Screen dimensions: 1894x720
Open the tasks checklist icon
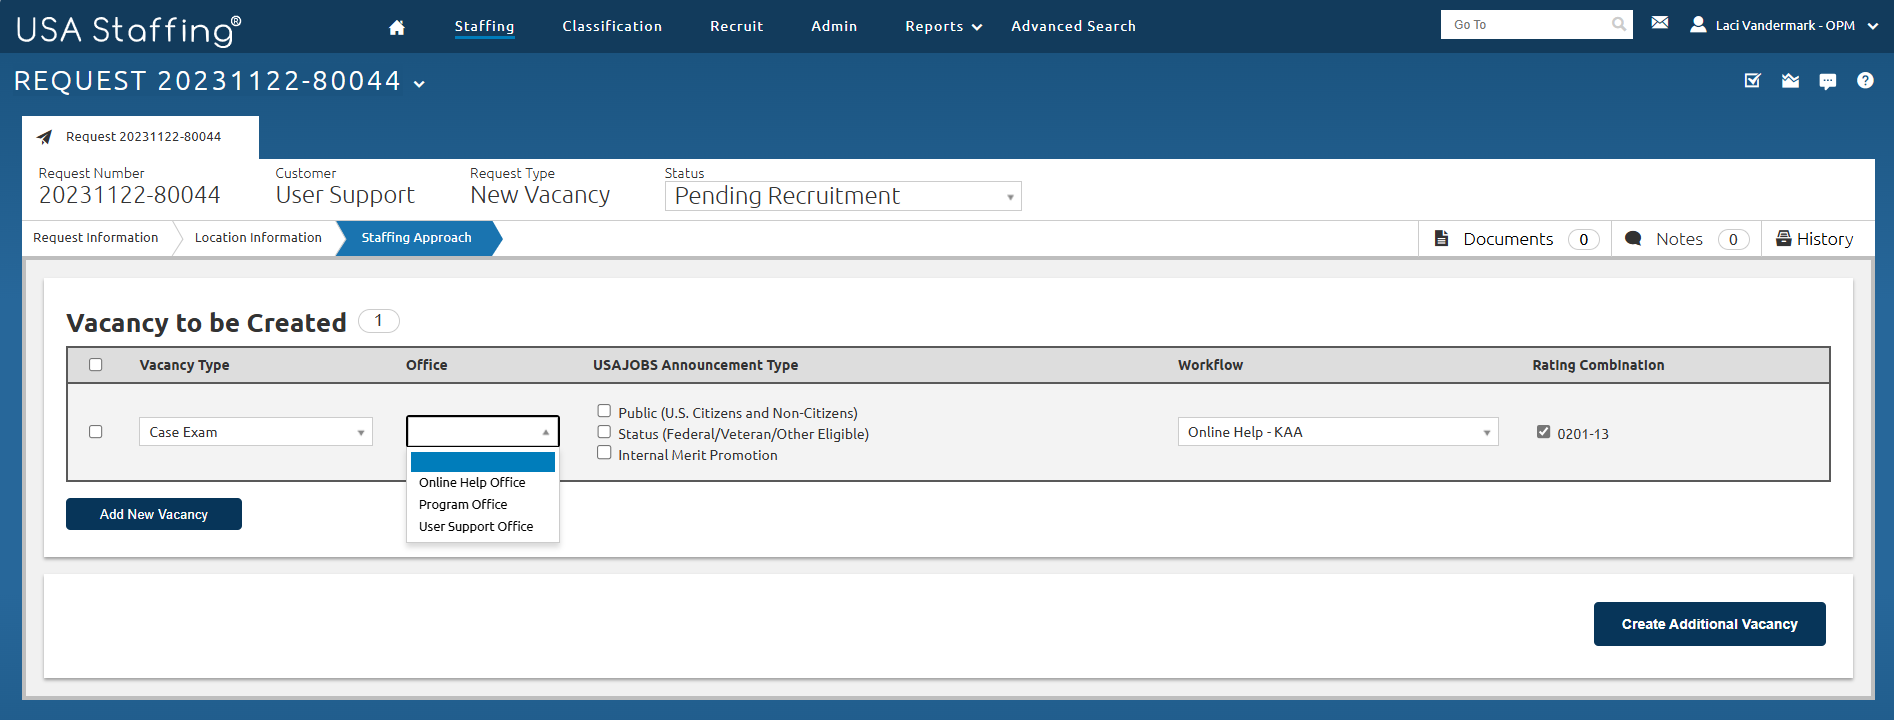tap(1753, 80)
